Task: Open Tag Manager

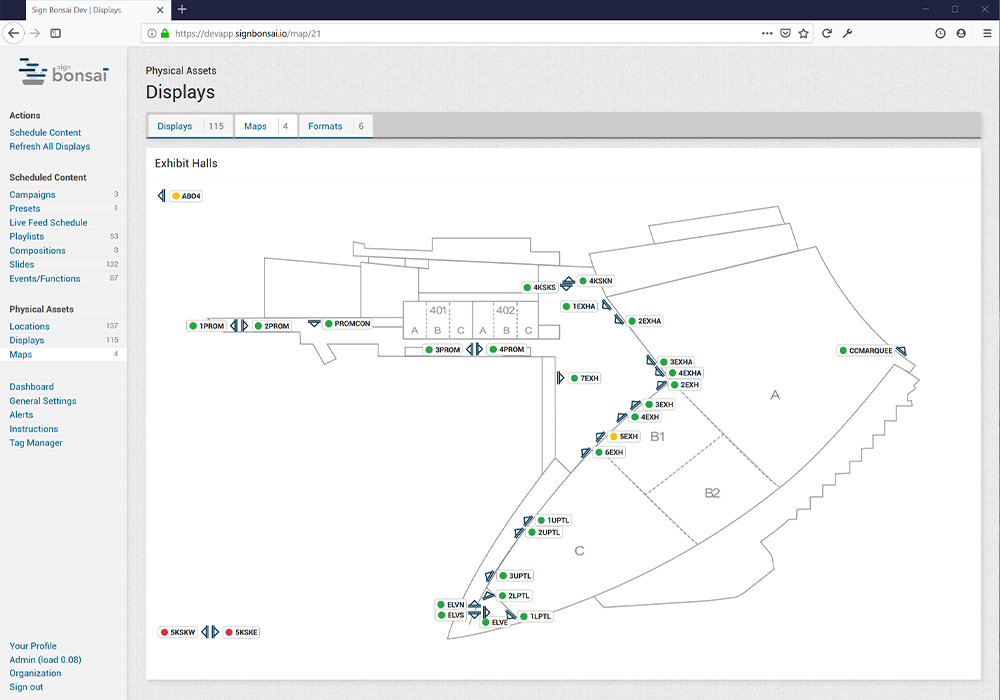Action: coord(36,443)
